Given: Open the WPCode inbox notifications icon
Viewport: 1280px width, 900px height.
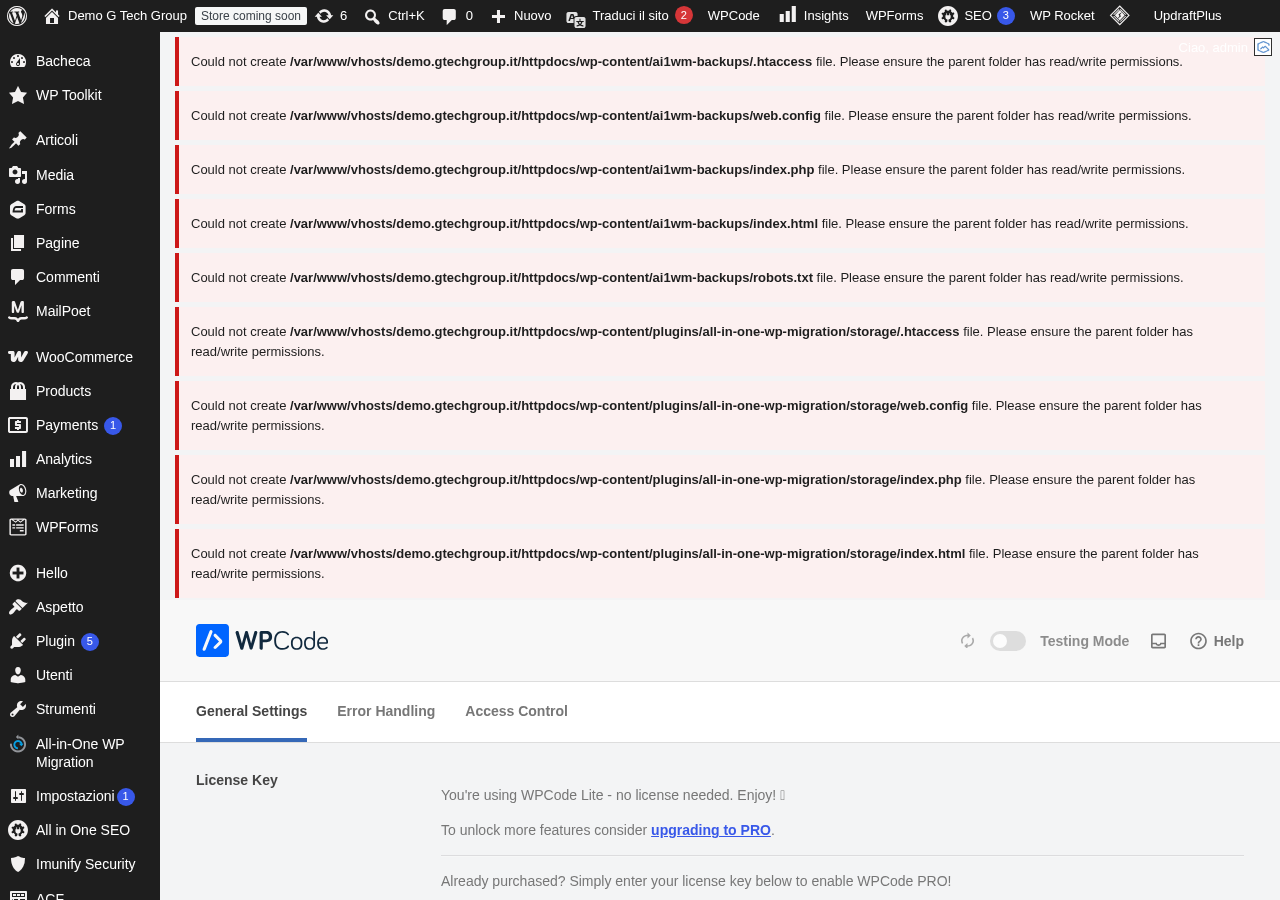Looking at the screenshot, I should click(x=1159, y=641).
